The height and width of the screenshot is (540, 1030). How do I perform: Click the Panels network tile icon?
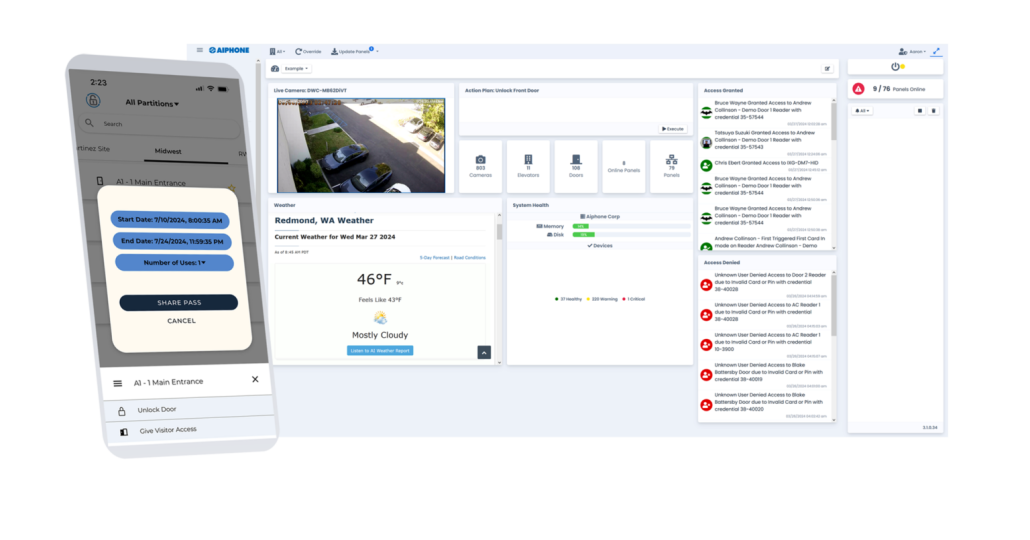(671, 160)
